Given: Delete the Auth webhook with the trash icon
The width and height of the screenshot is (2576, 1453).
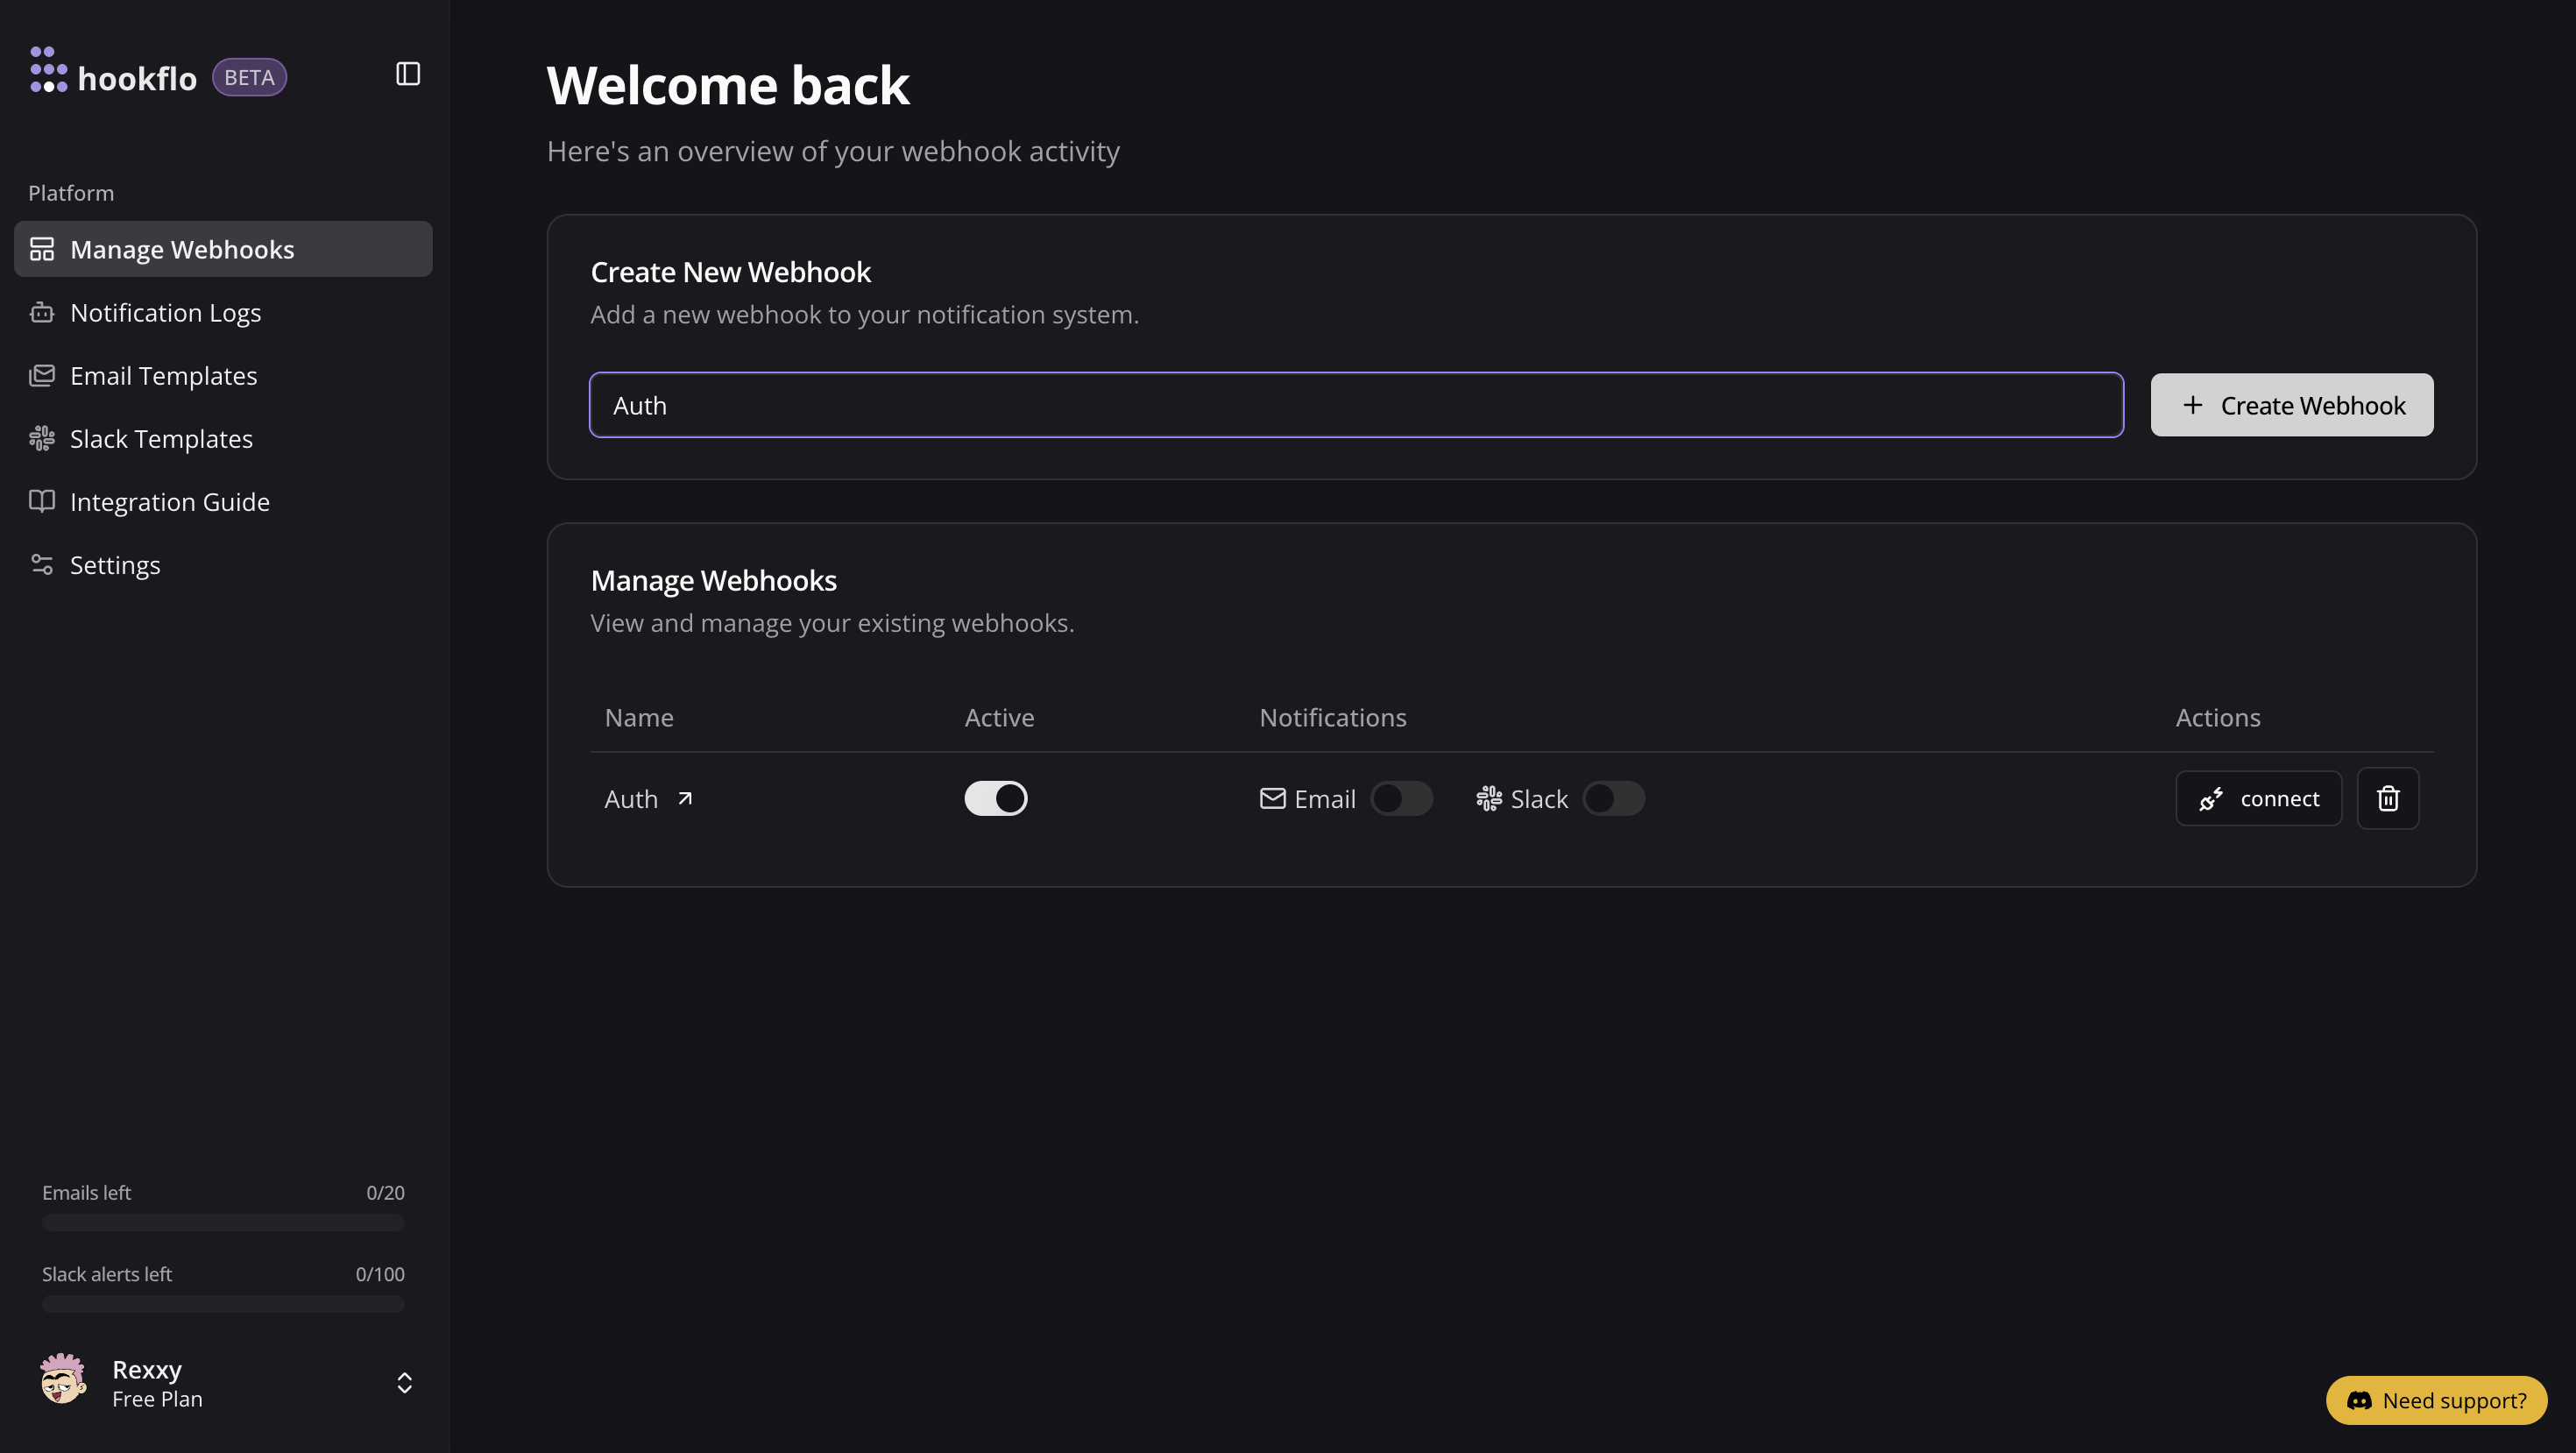Looking at the screenshot, I should (x=2387, y=798).
